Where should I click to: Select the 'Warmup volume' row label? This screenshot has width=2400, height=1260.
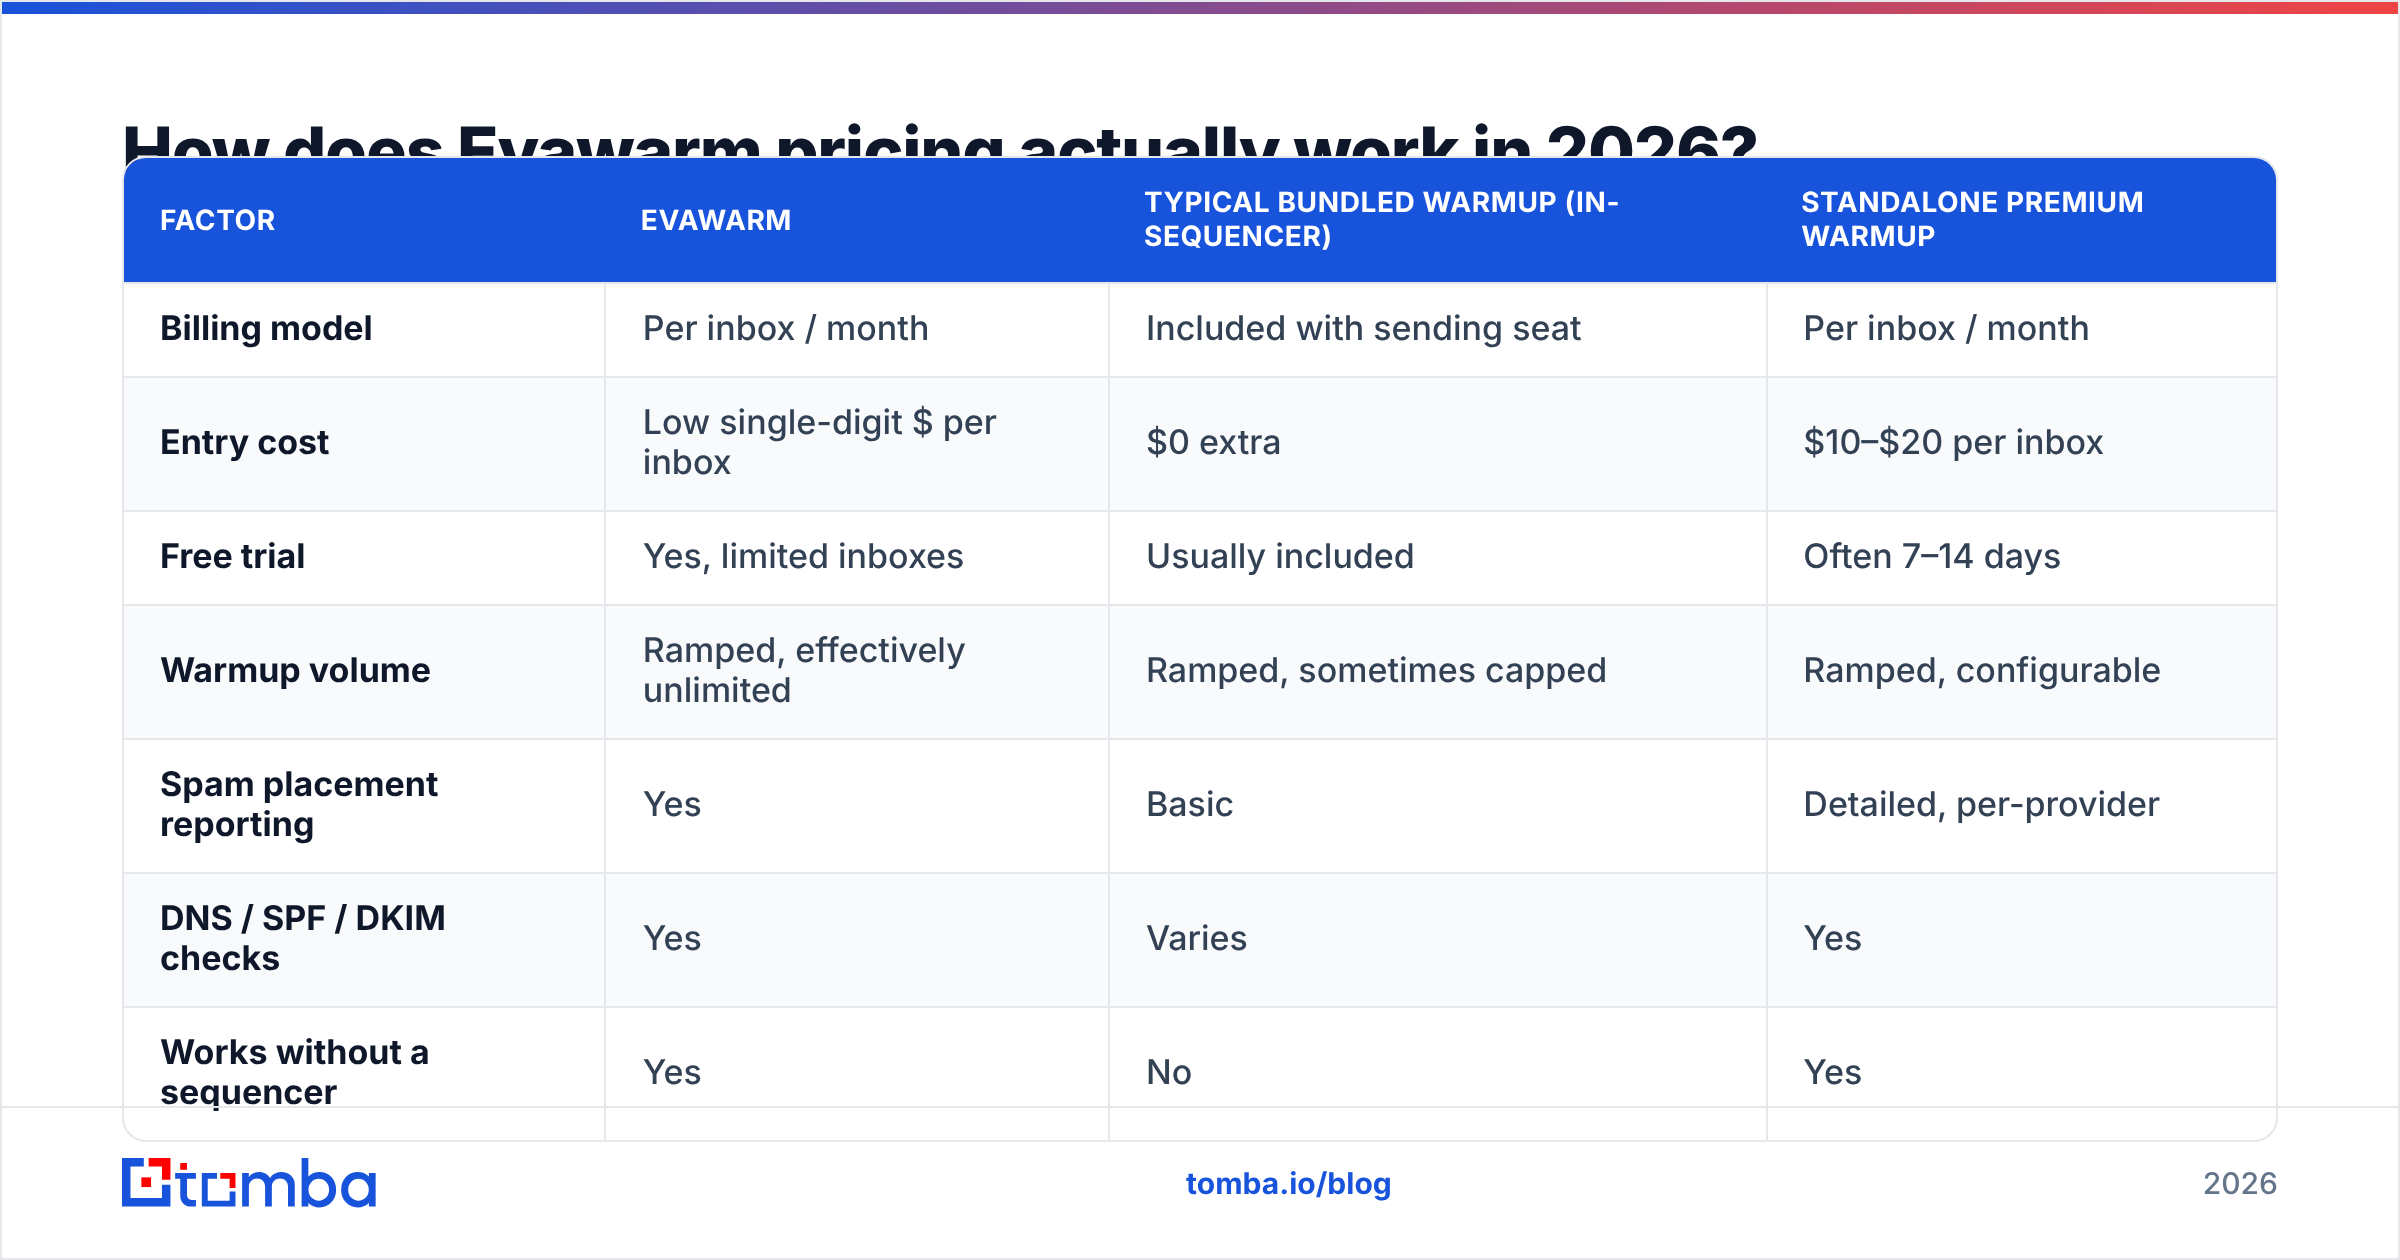(x=295, y=671)
